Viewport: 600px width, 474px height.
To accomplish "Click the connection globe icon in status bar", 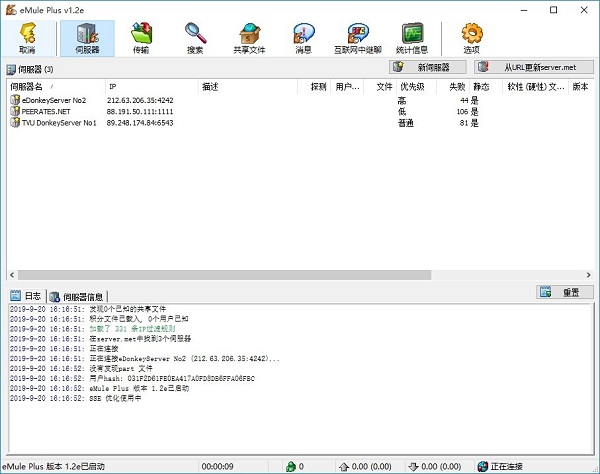I will pyautogui.click(x=483, y=466).
